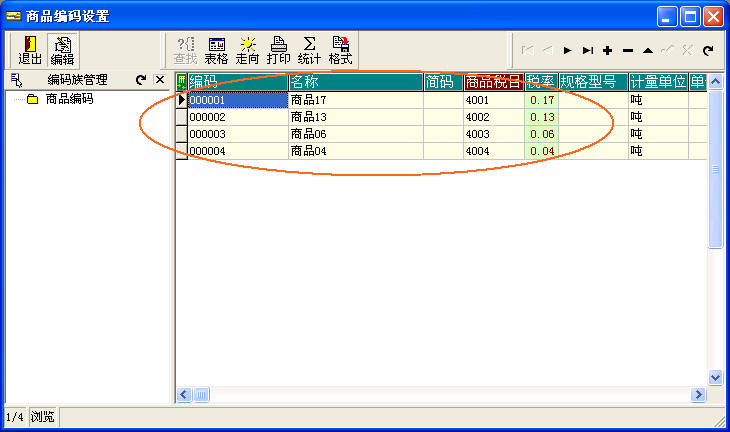Click name cell 商品06
Viewport: 730px width, 432px height.
356,134
